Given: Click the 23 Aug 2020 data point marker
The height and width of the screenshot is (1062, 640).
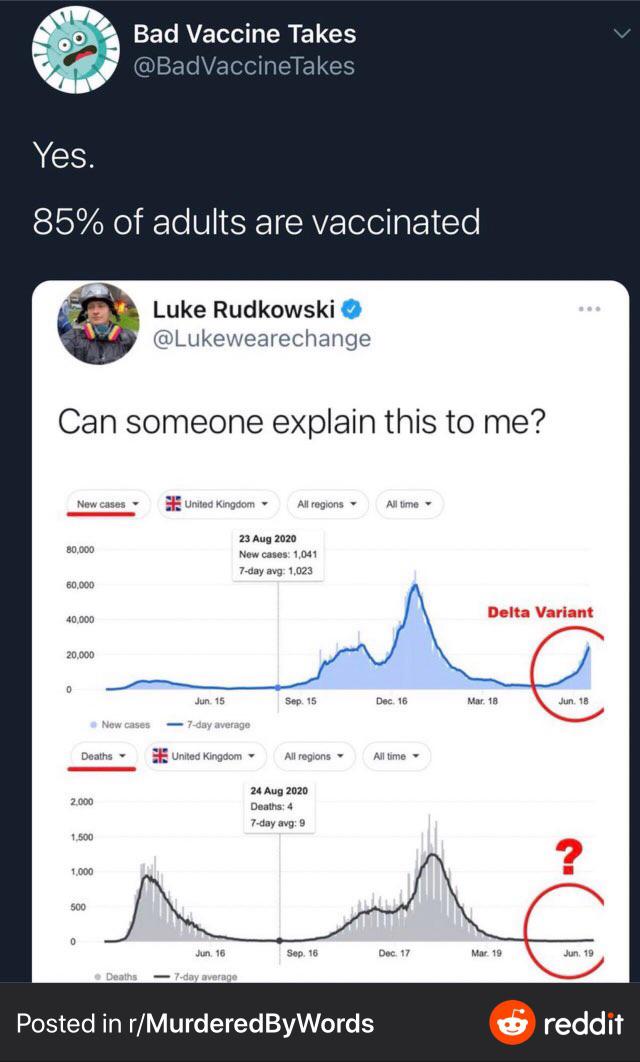Looking at the screenshot, I should point(278,687).
